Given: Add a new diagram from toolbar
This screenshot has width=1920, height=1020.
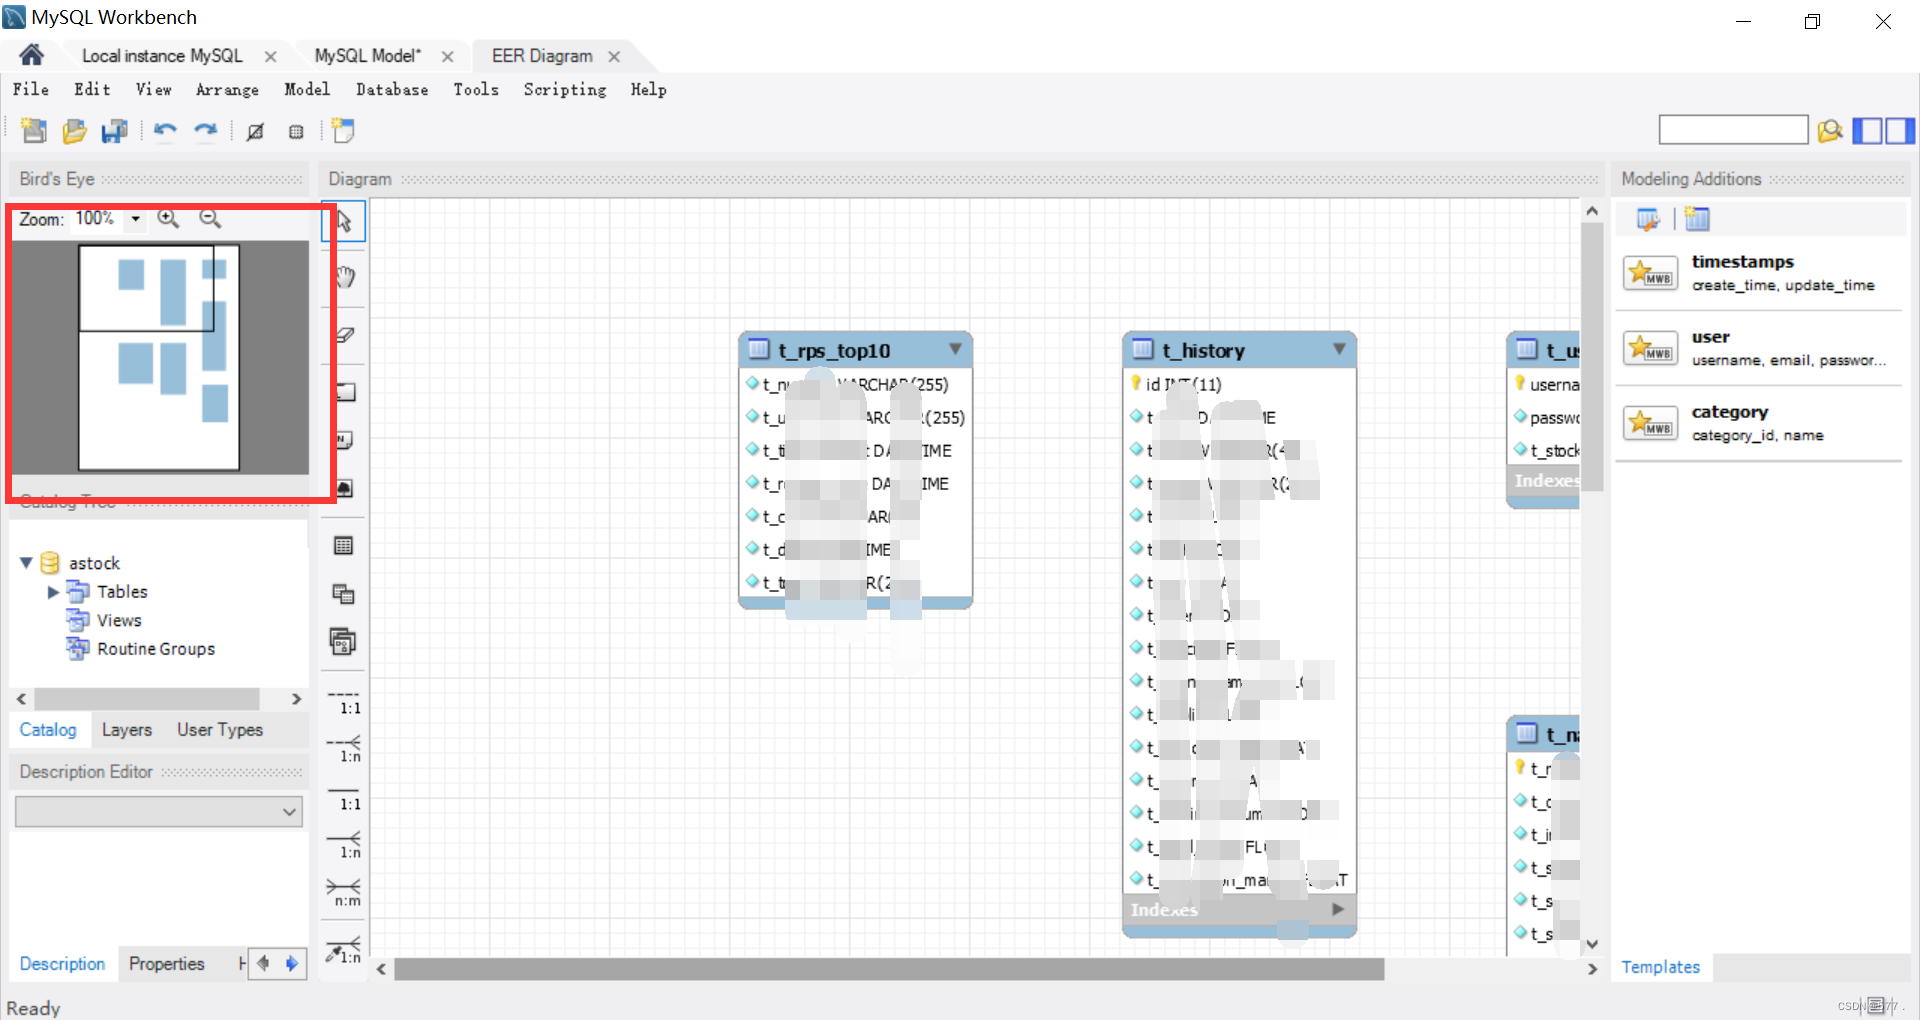Looking at the screenshot, I should point(343,131).
